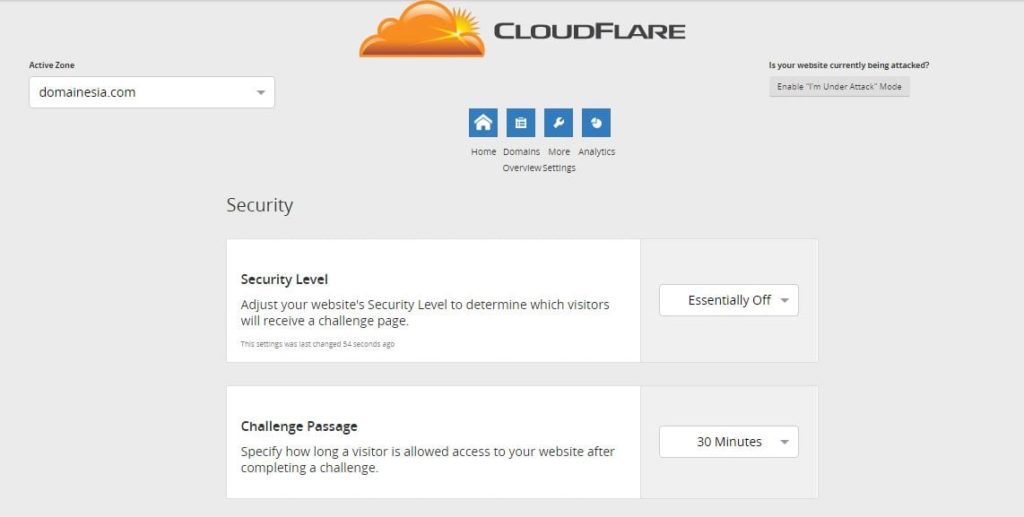Click the Home label under the icons
1024x517 pixels.
pos(483,152)
